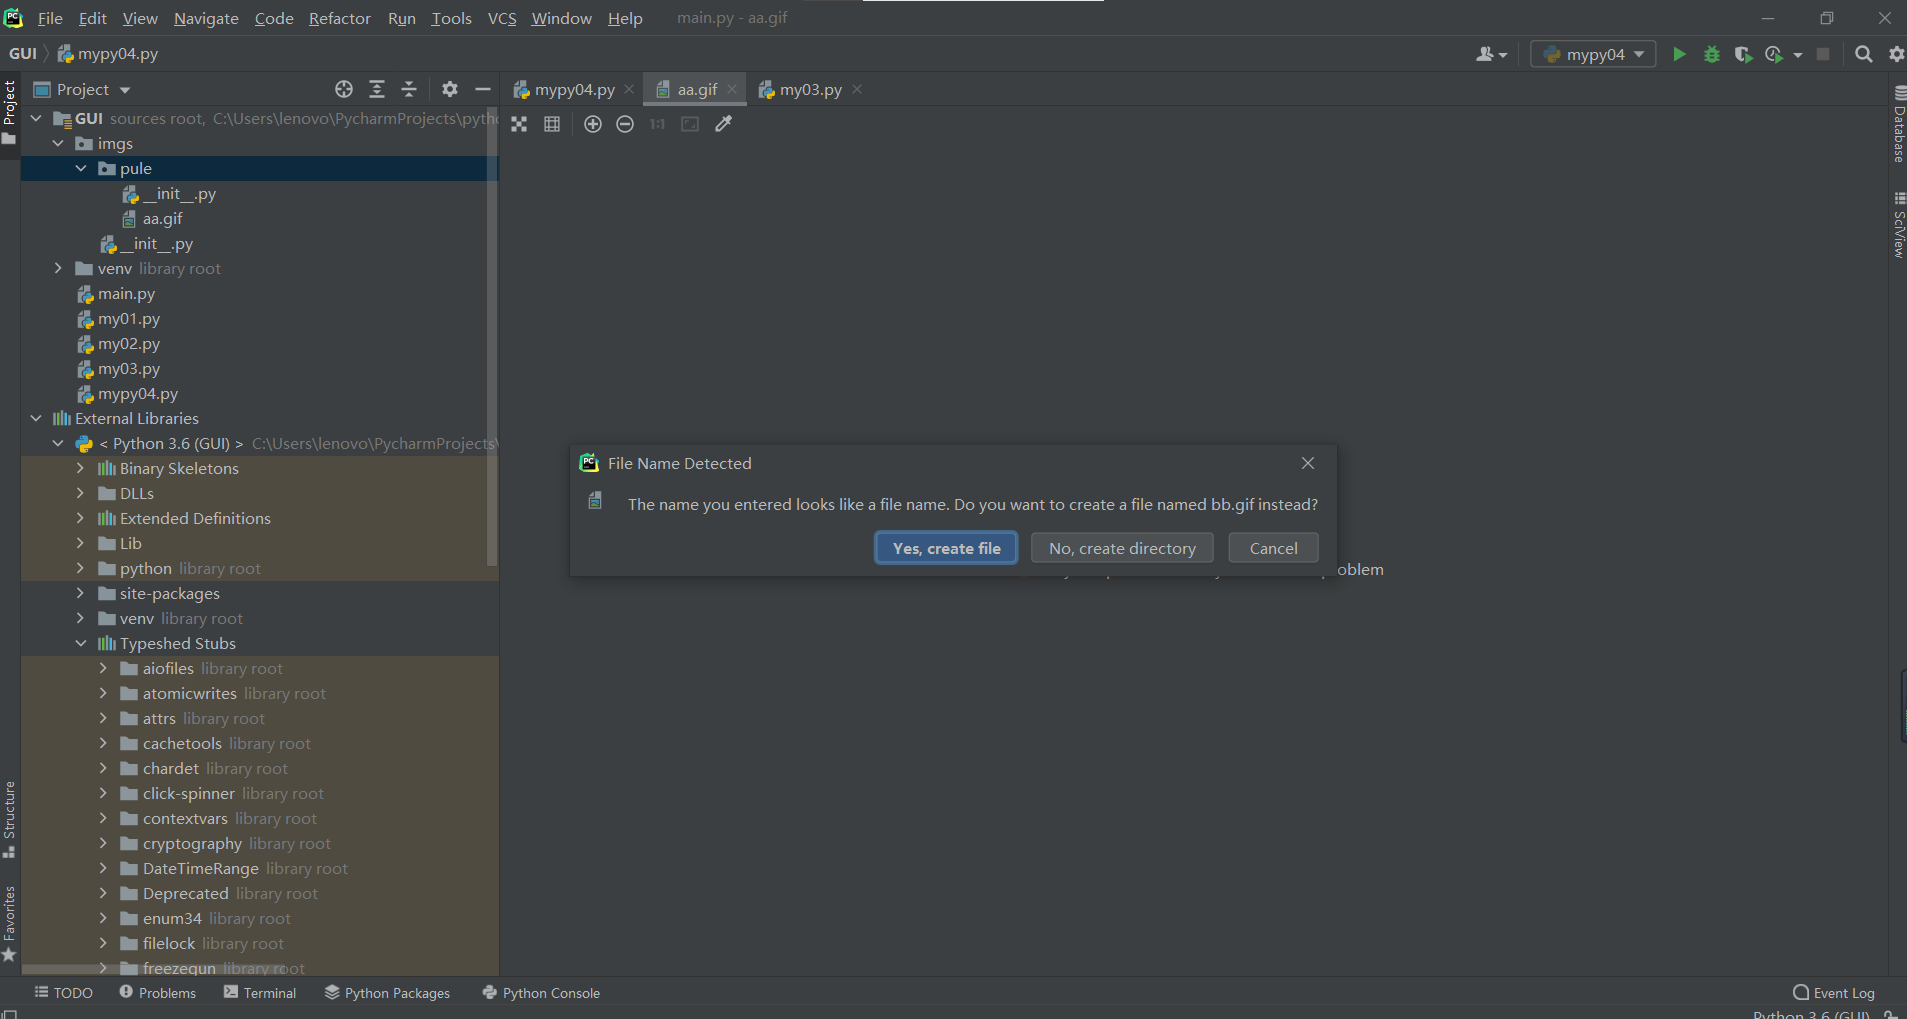Open the SciView side panel
Screen dimensions: 1907x1019
tap(1899, 225)
